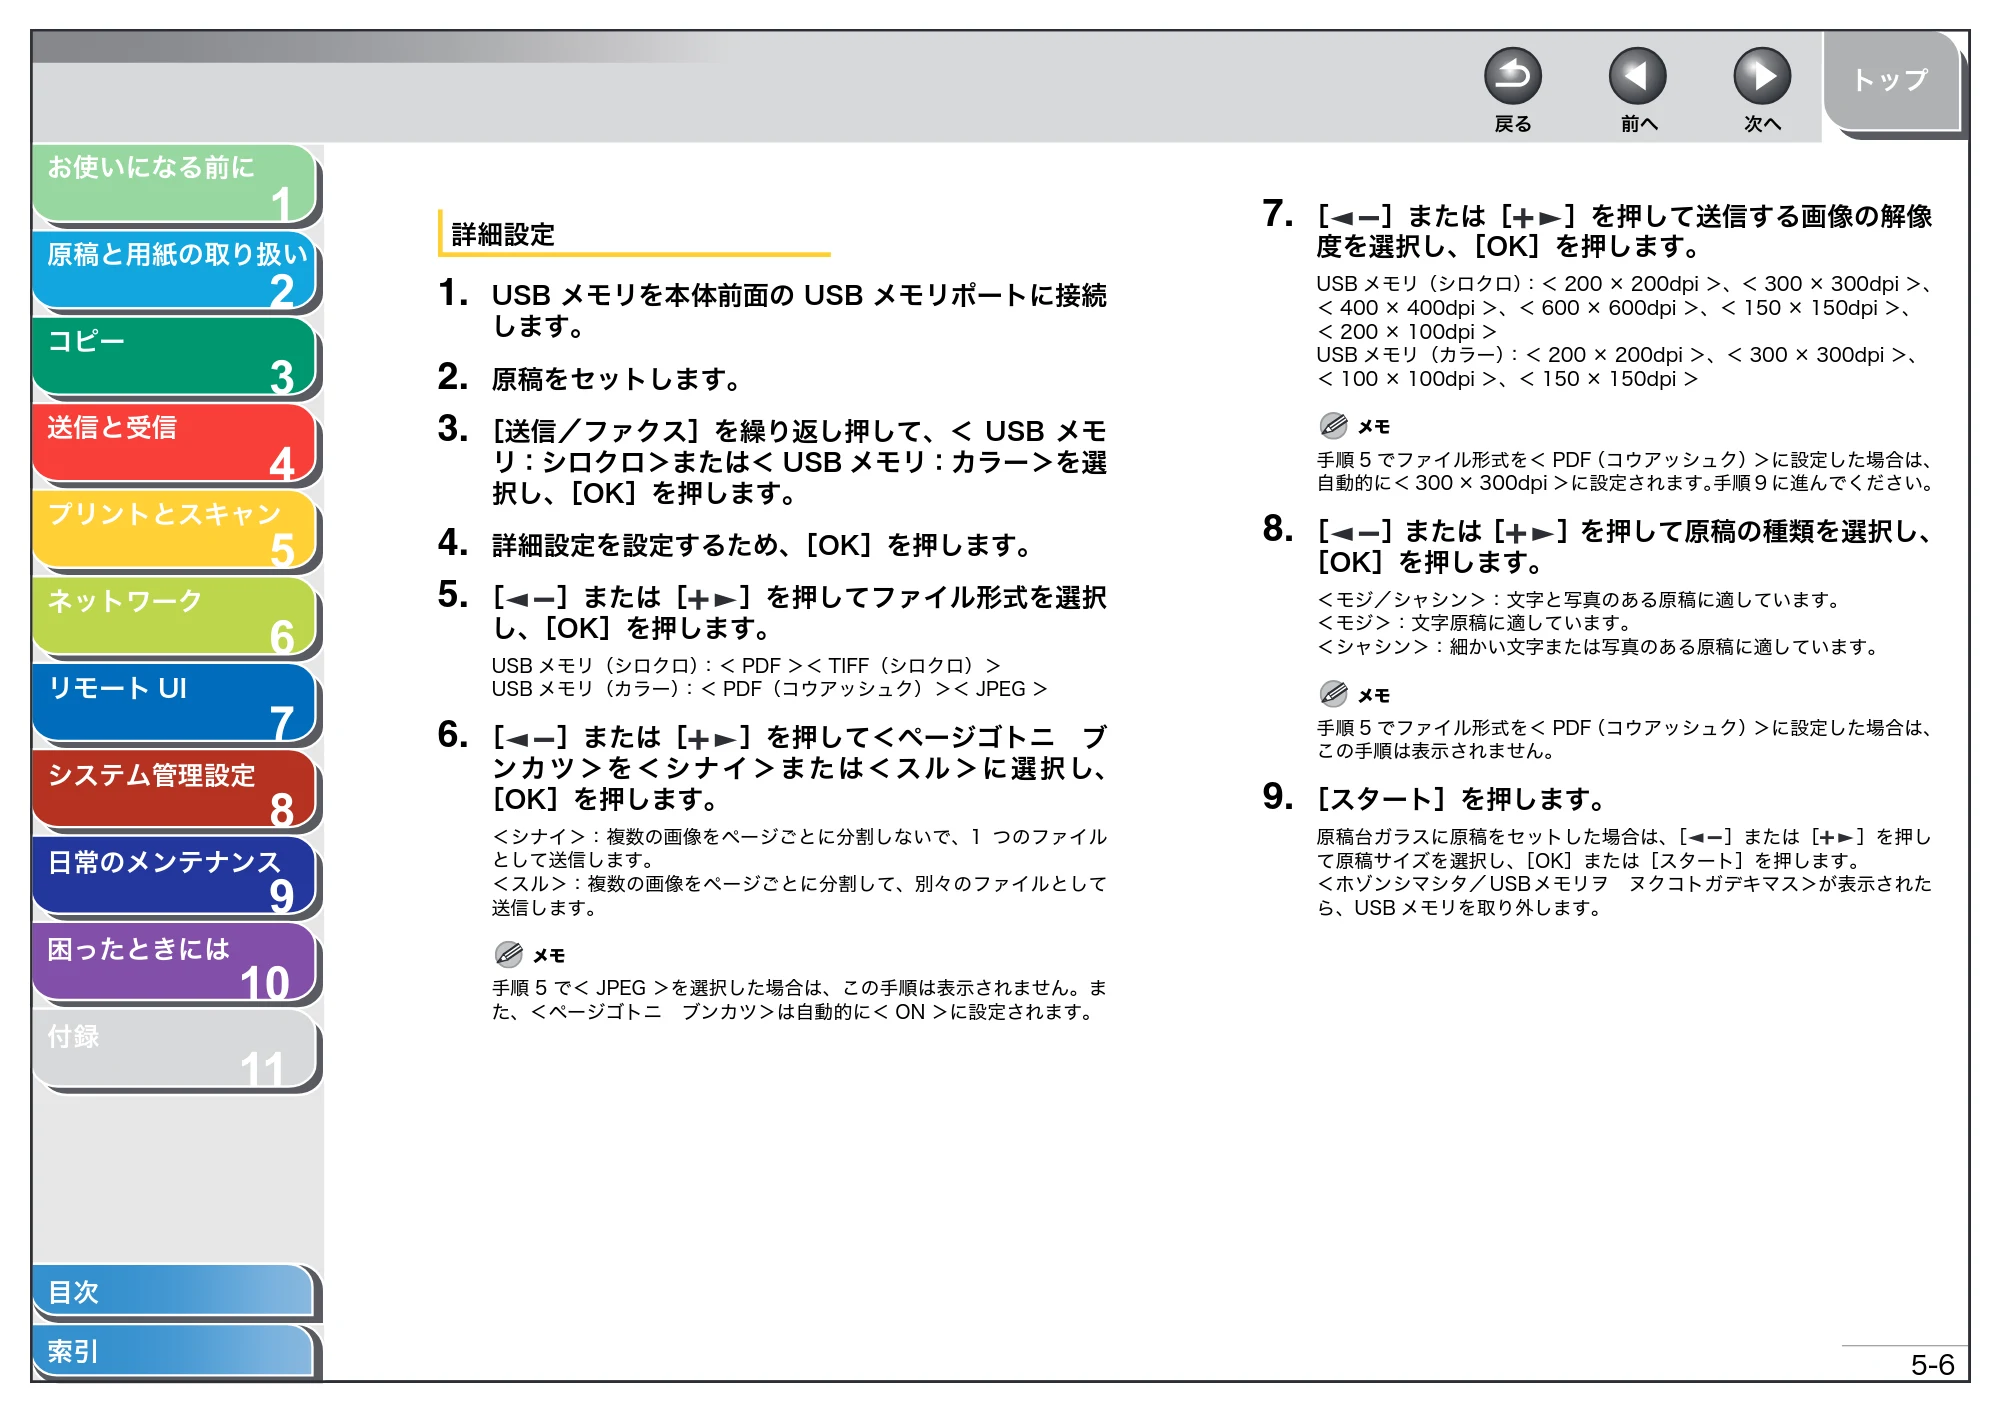
Task: Click step 1 text USB メモリを本体前面の
Action: 799,310
